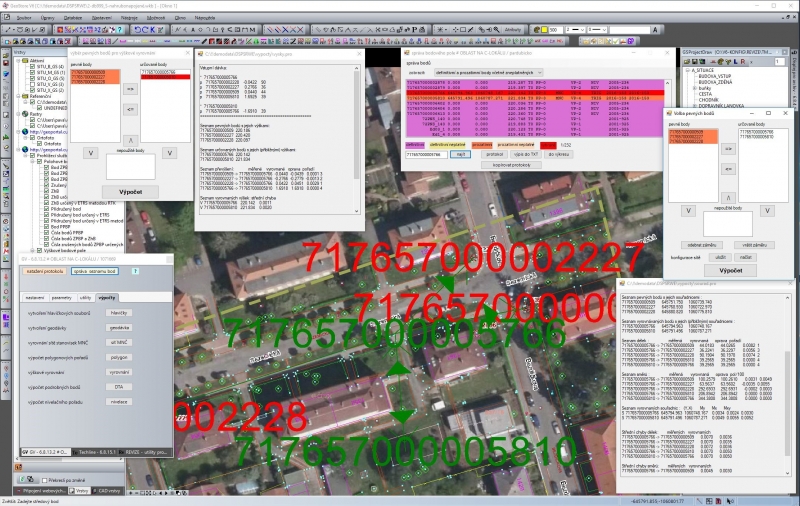Click the red downward arrow in left sidebar

pos(6,277)
